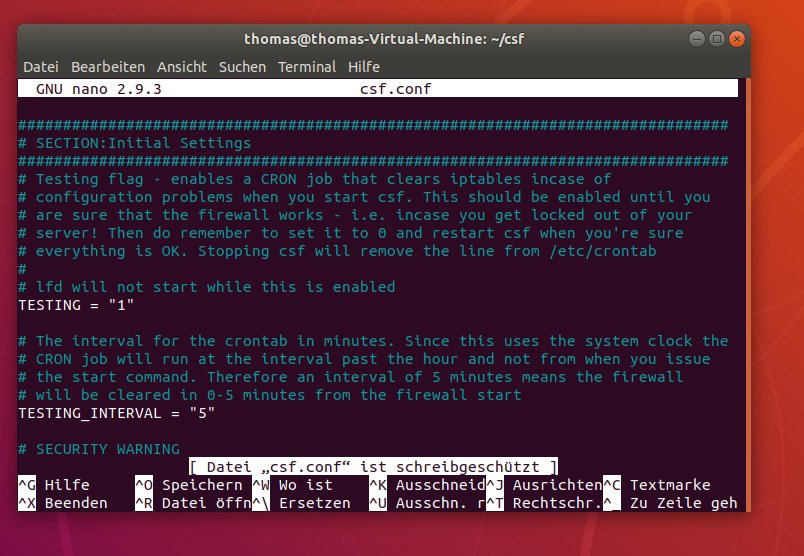This screenshot has height=556, width=804.
Task: Open the Datei menu
Action: [41, 67]
